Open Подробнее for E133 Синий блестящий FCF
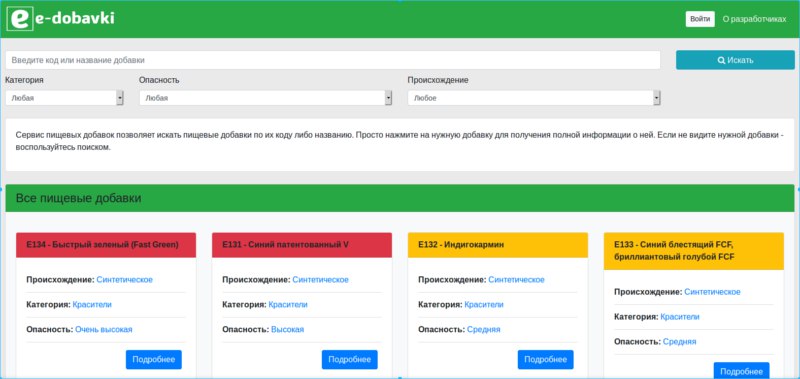This screenshot has height=379, width=800. [x=741, y=371]
